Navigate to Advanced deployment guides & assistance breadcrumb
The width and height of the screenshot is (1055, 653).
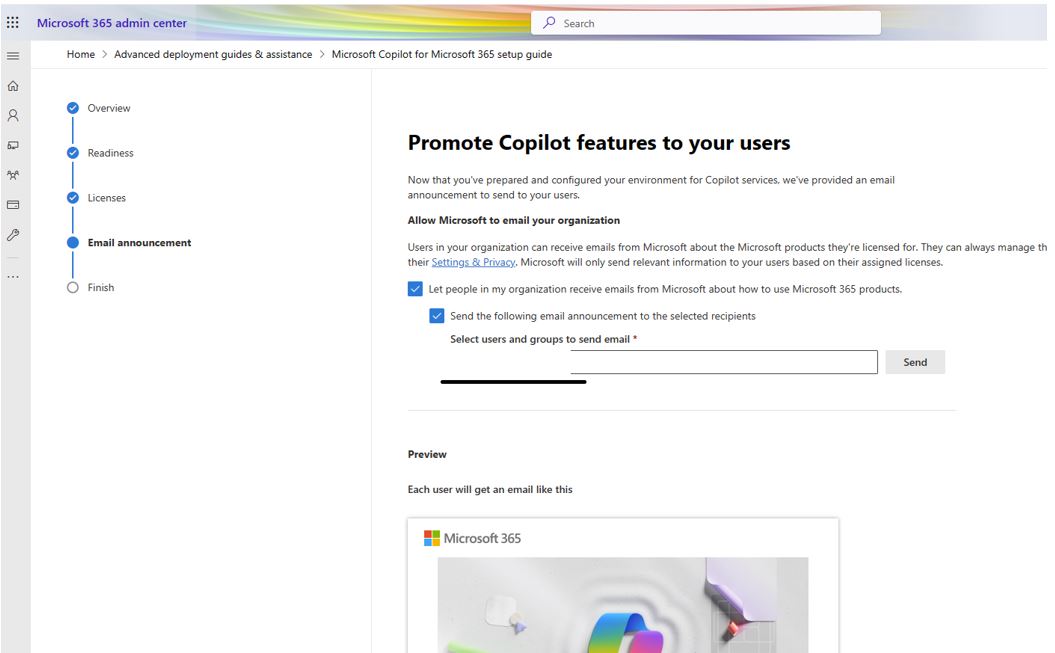click(213, 54)
